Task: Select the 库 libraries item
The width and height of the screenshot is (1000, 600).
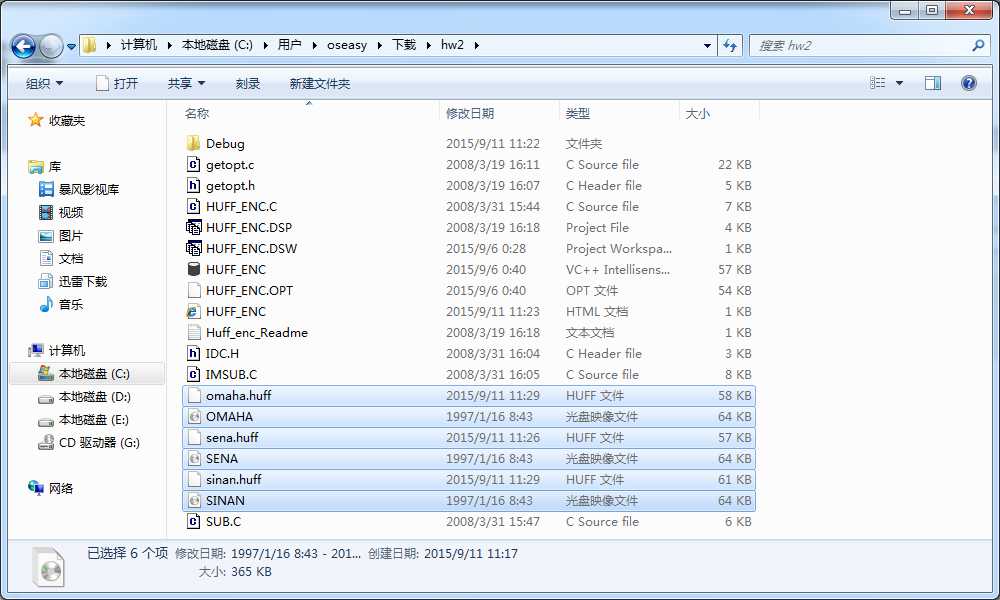Action: click(x=45, y=166)
